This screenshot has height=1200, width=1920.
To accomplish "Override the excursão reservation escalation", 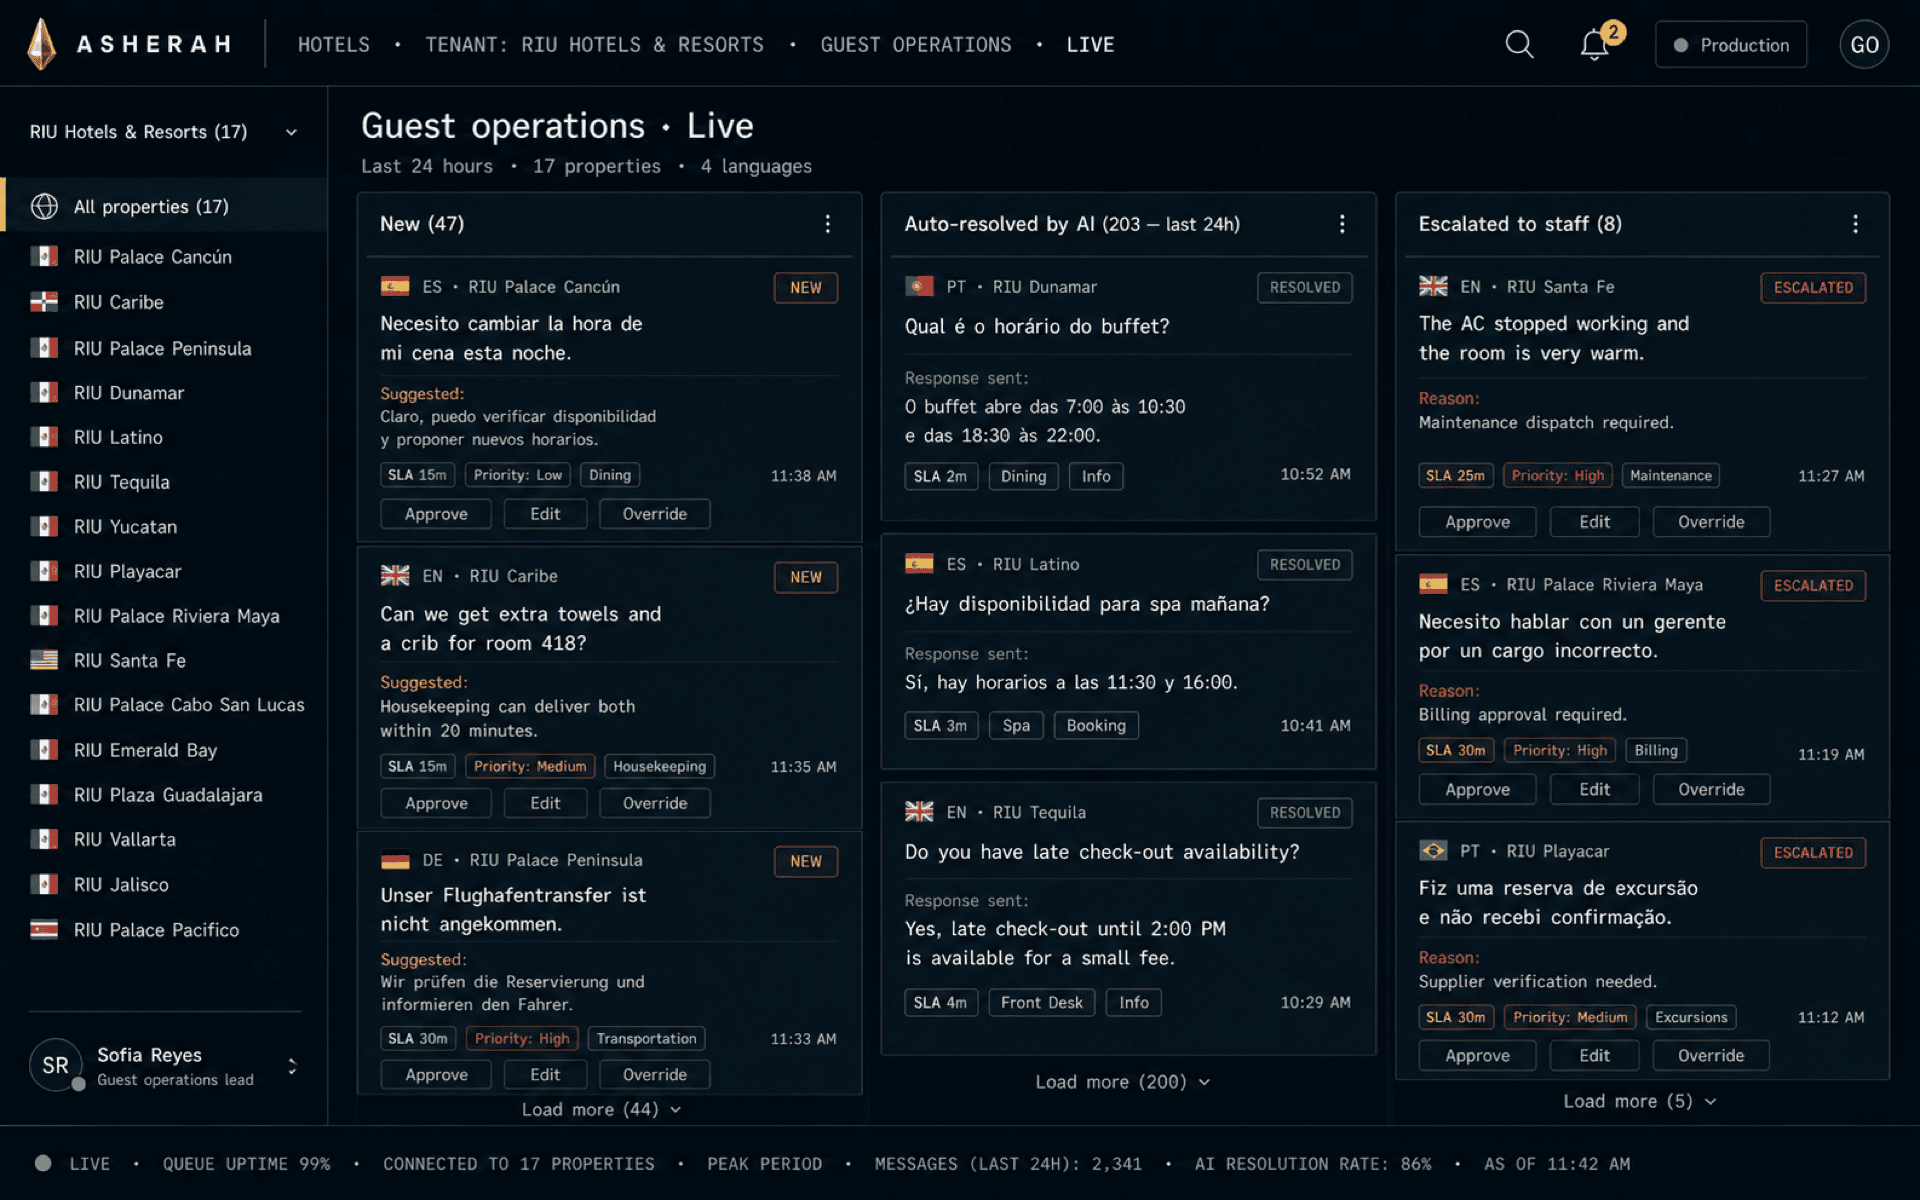I will [x=1711, y=1056].
